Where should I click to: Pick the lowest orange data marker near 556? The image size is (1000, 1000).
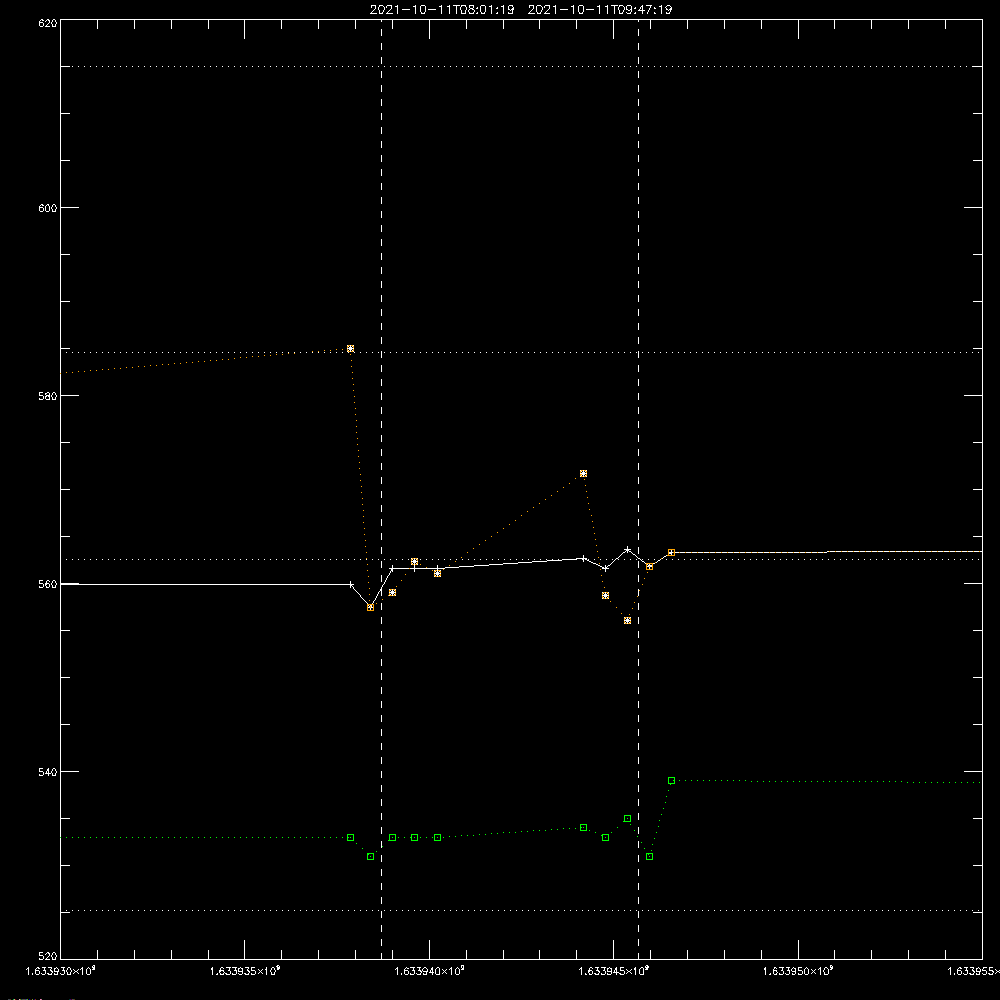628,621
